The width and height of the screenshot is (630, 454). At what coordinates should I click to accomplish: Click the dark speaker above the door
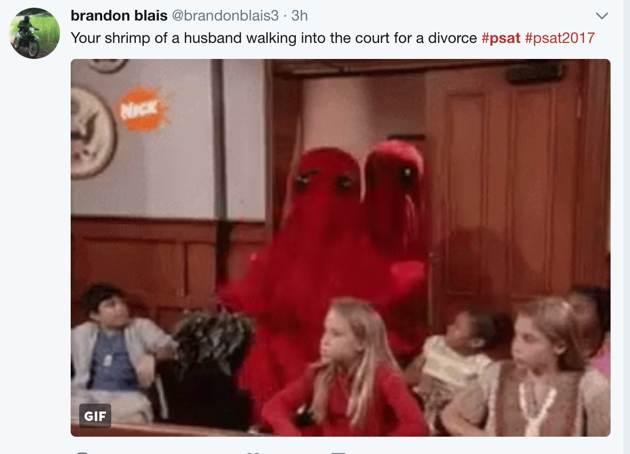click(534, 72)
